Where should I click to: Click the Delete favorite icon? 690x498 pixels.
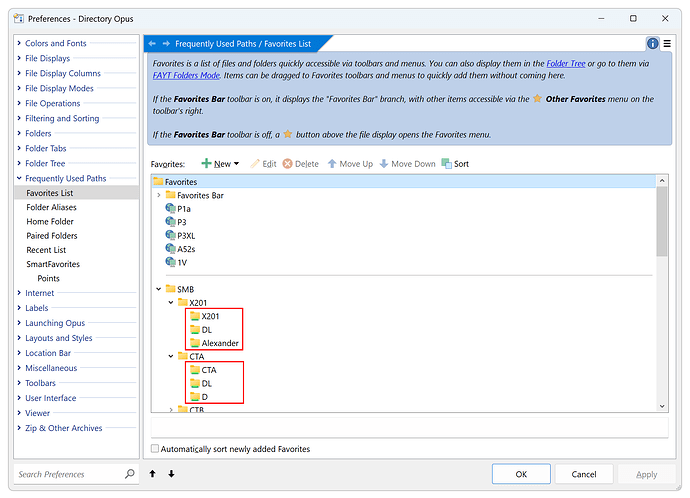287,164
